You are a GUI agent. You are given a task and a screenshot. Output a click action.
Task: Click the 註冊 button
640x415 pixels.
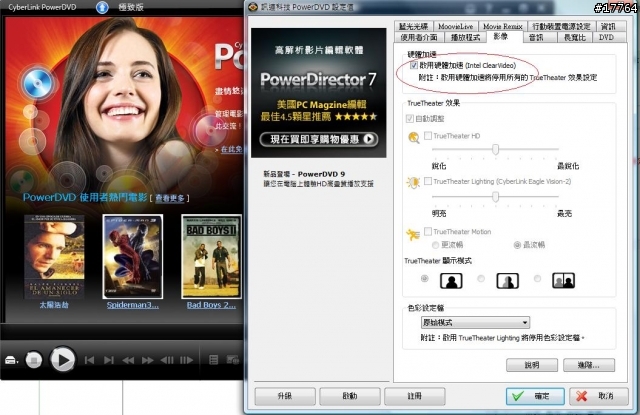click(x=415, y=396)
